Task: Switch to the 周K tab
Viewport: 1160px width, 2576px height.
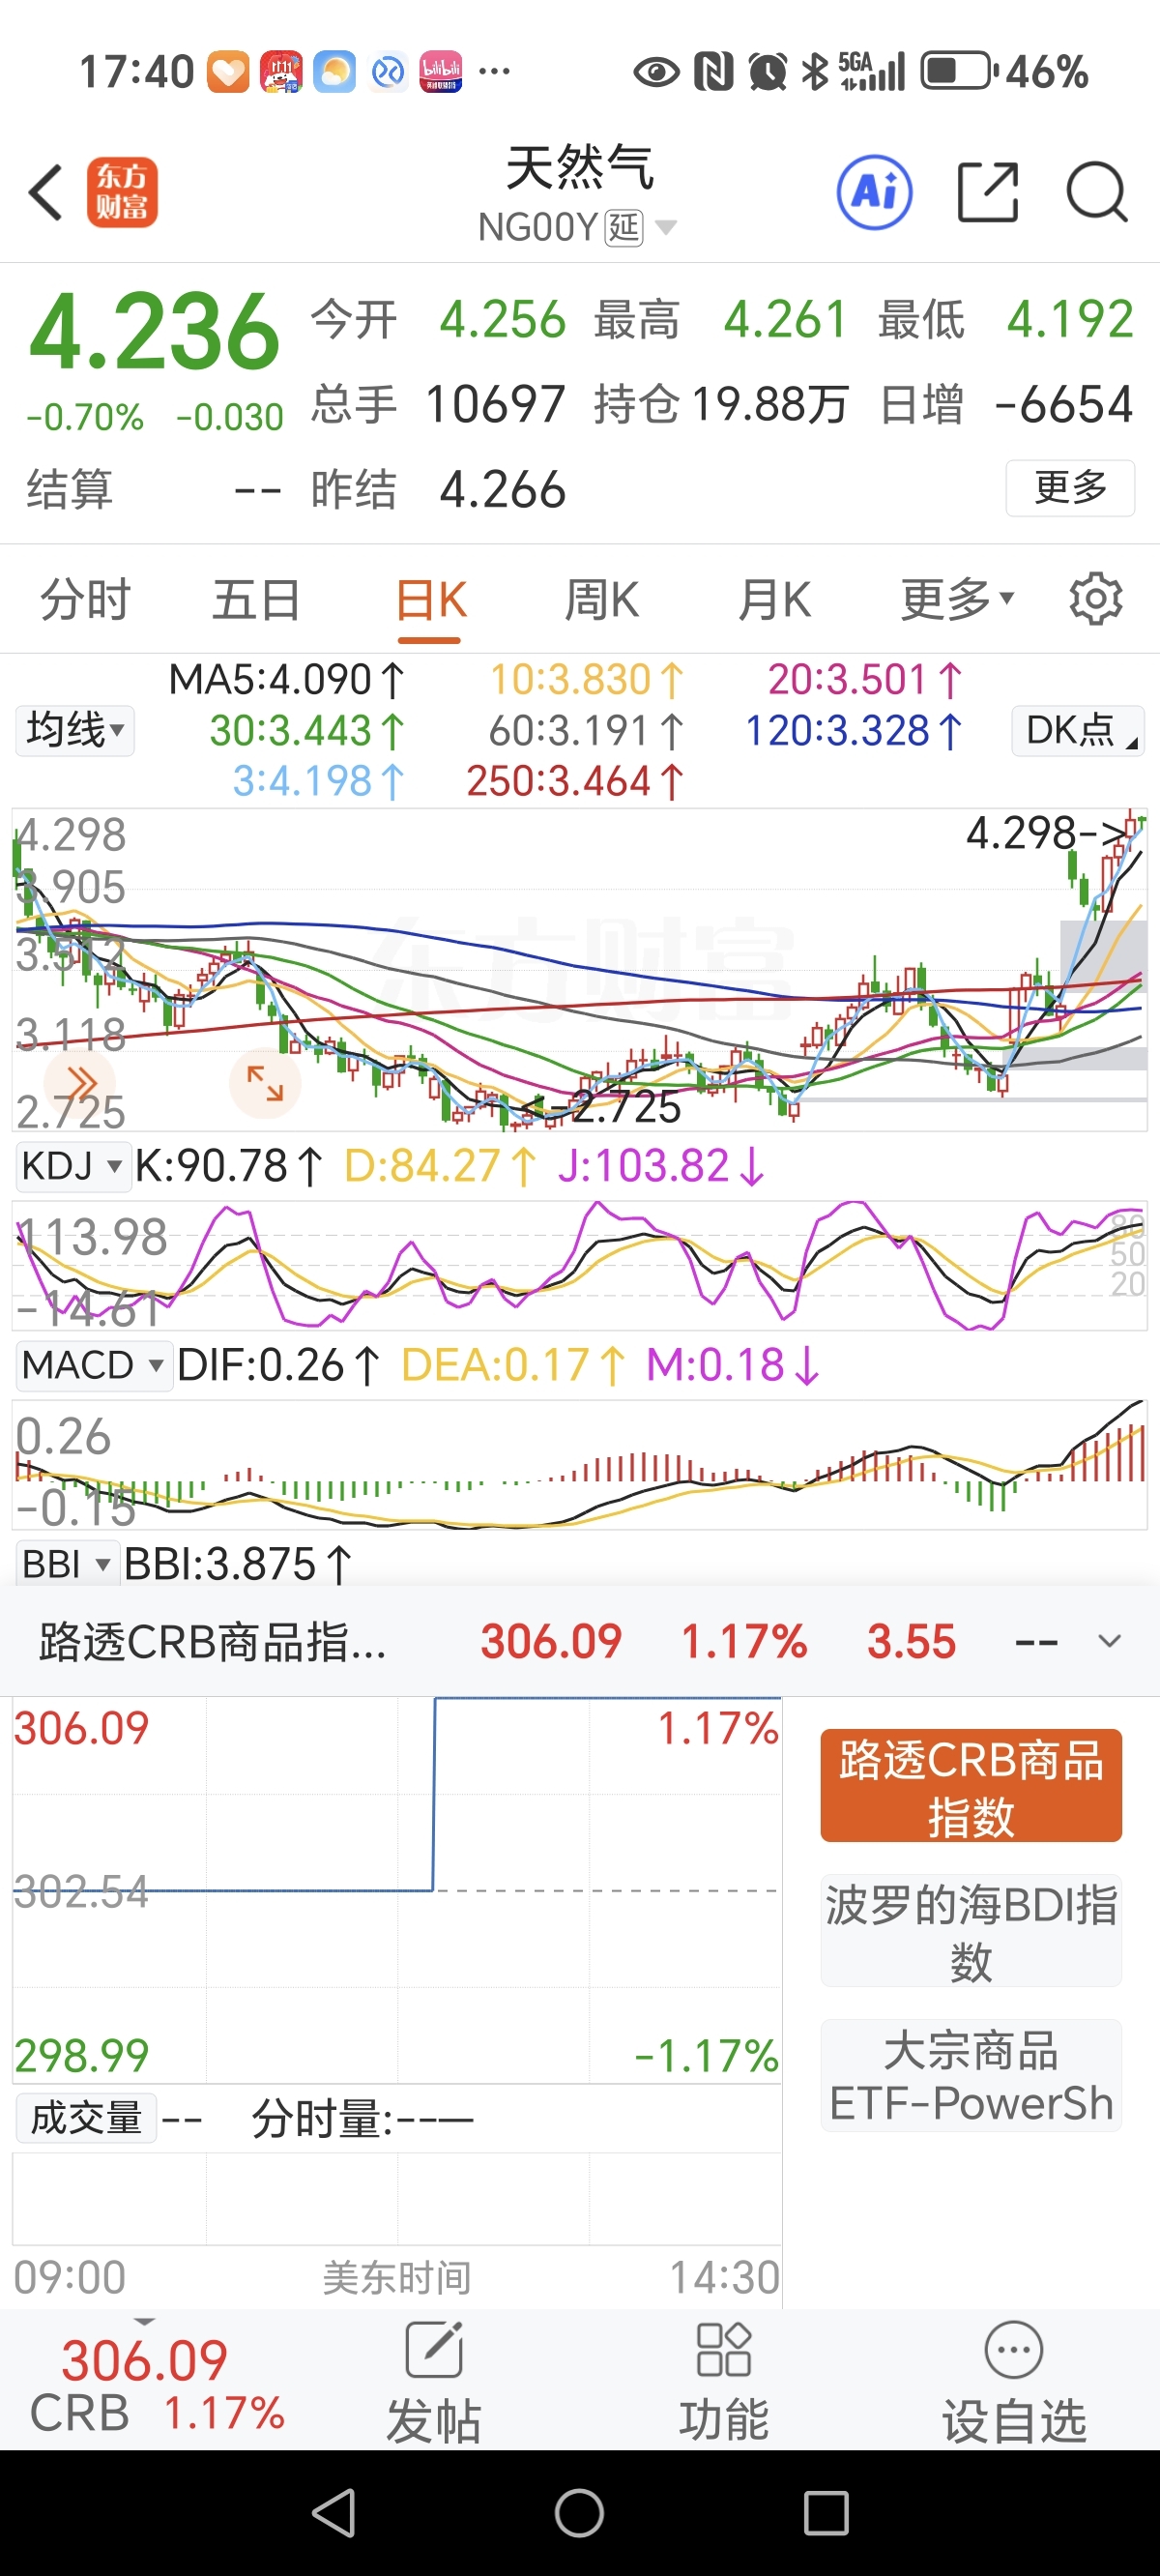Action: (x=601, y=600)
